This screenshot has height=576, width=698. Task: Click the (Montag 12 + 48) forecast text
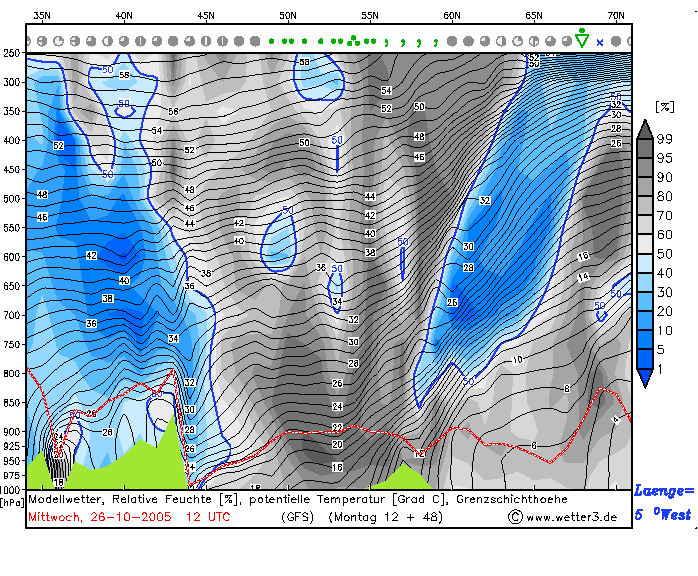[x=385, y=517]
